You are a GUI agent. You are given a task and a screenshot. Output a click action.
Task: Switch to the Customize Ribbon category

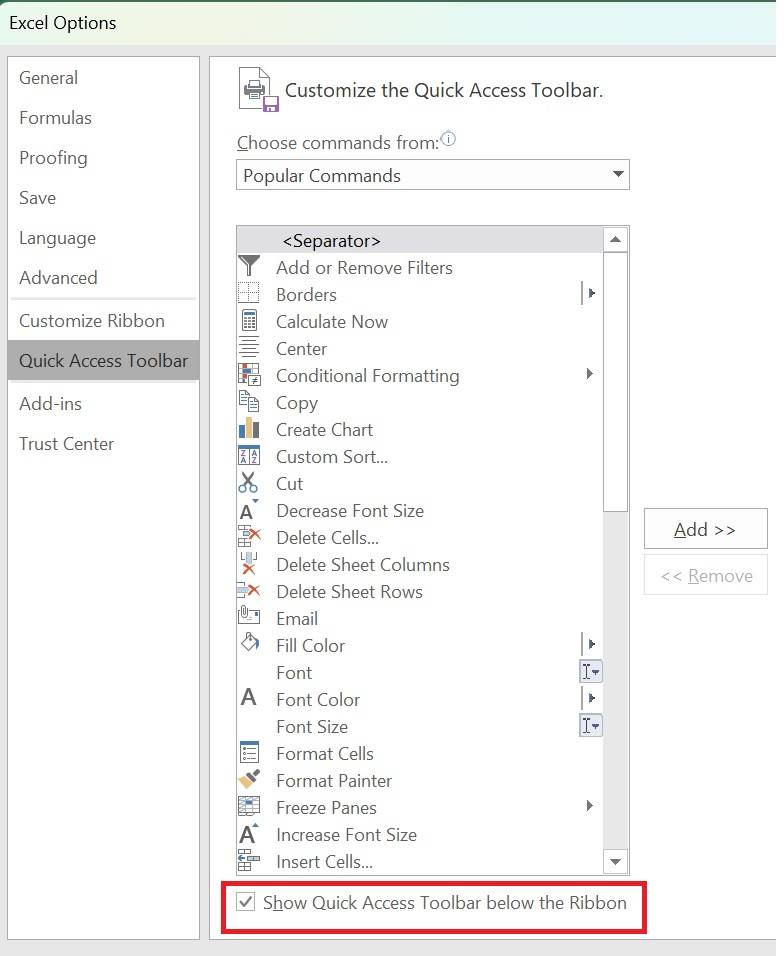92,321
